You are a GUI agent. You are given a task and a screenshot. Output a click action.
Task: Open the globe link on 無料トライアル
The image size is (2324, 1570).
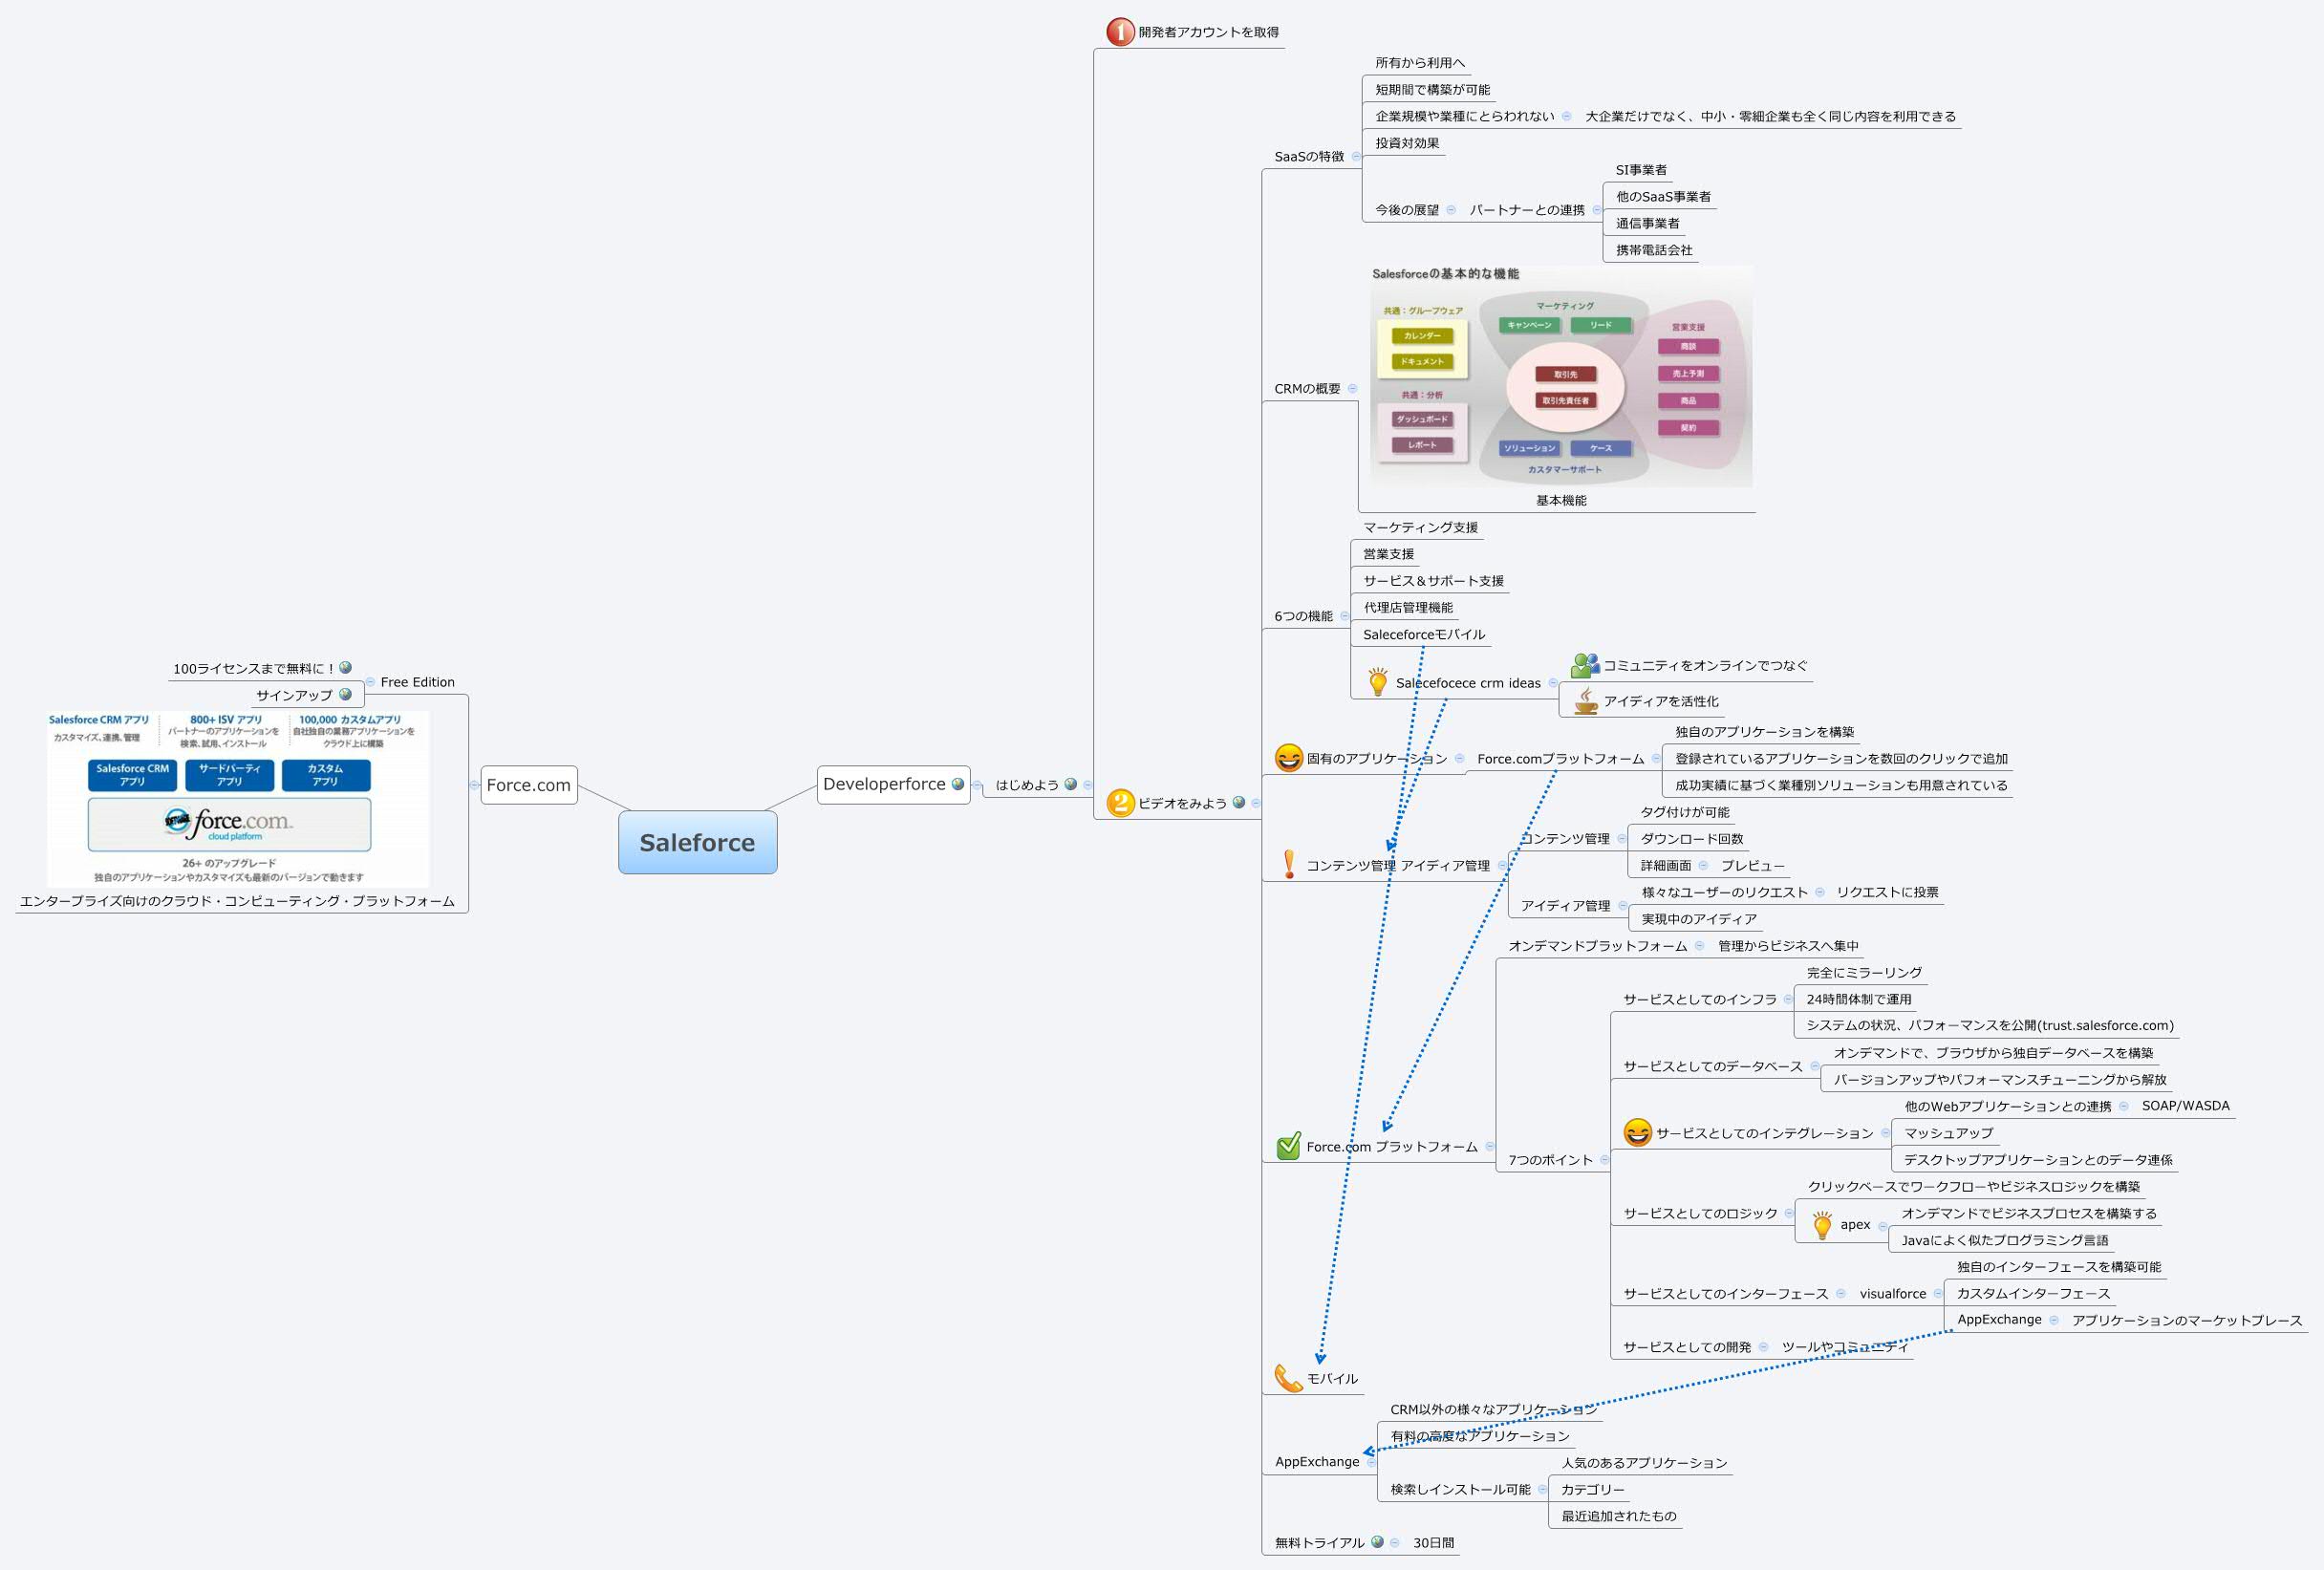point(1377,1542)
